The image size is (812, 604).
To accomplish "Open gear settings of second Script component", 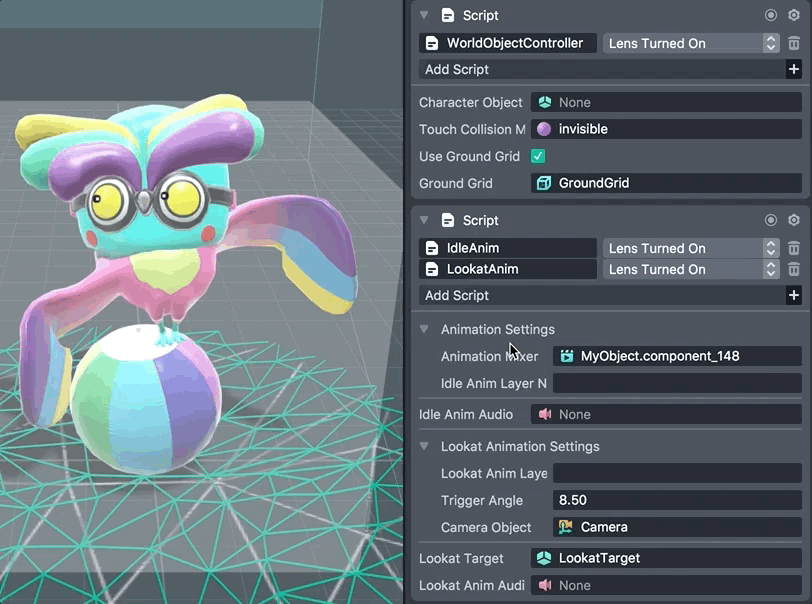I will (x=794, y=220).
